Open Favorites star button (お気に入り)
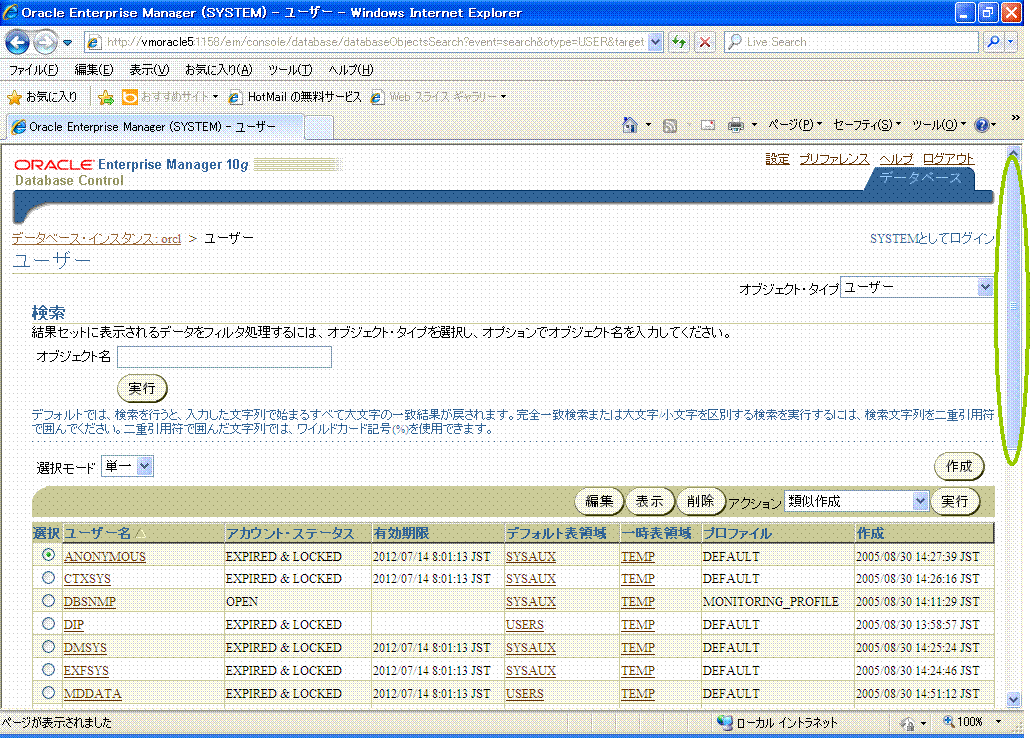 tap(42, 97)
